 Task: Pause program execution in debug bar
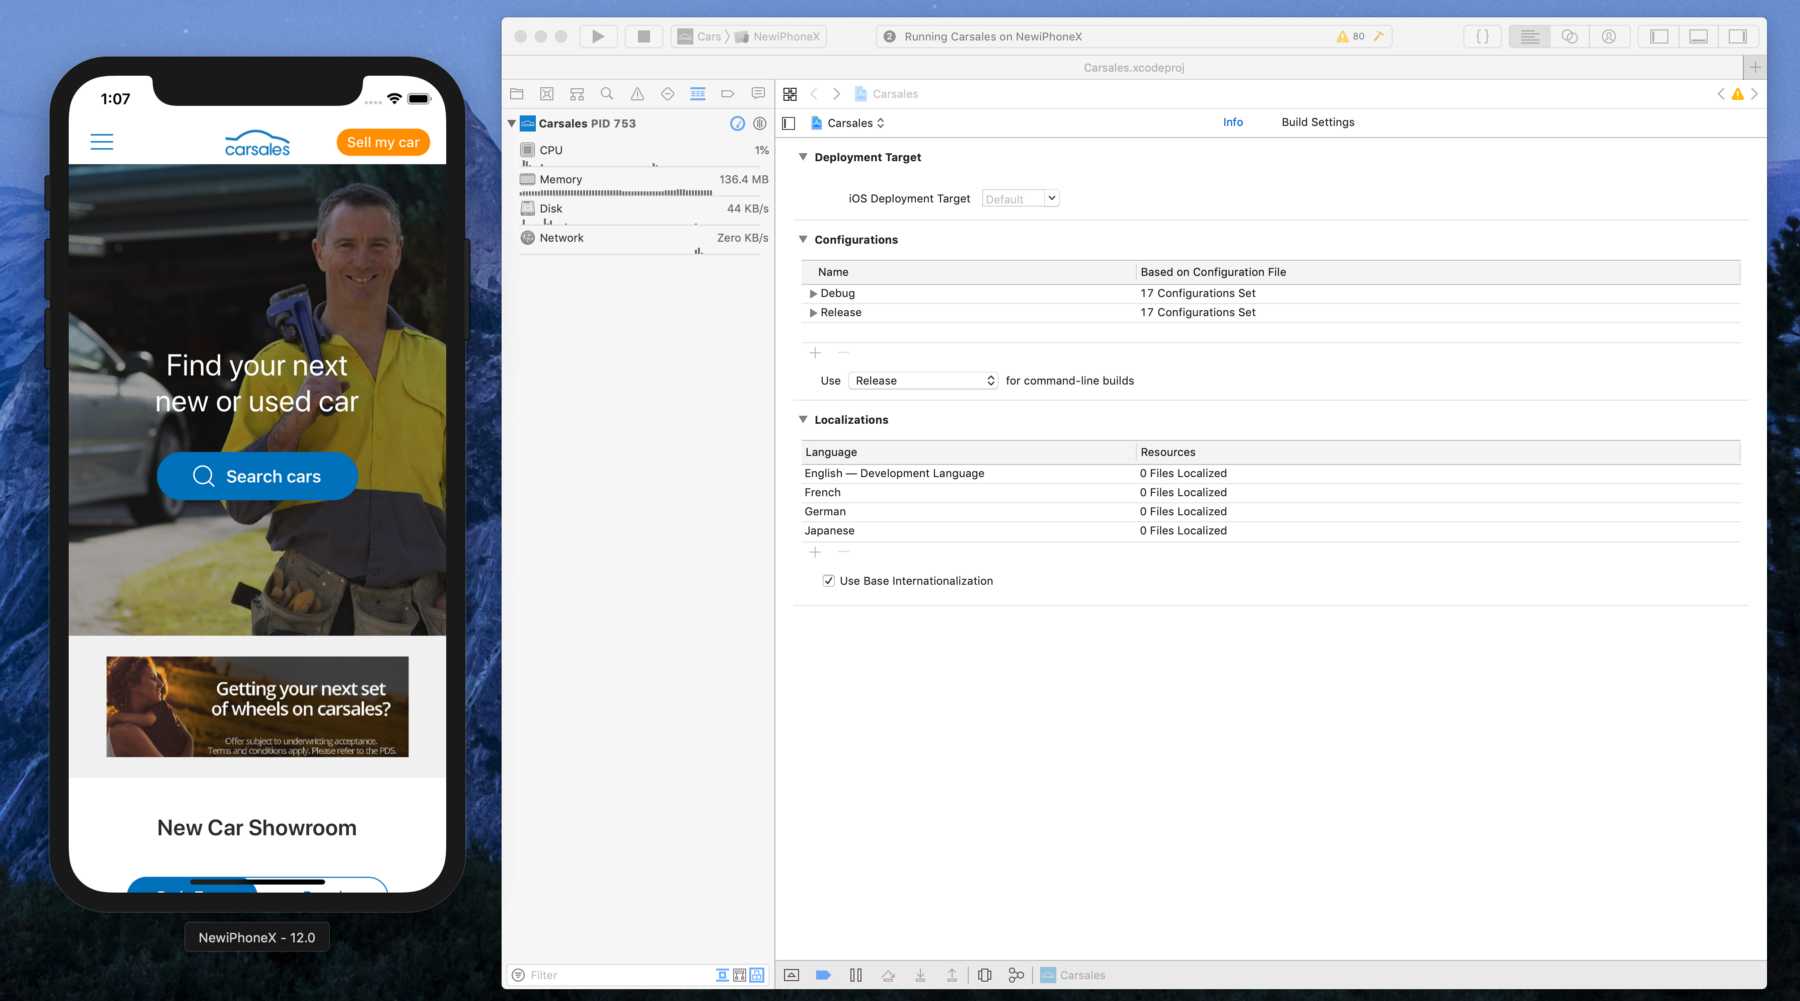click(856, 975)
